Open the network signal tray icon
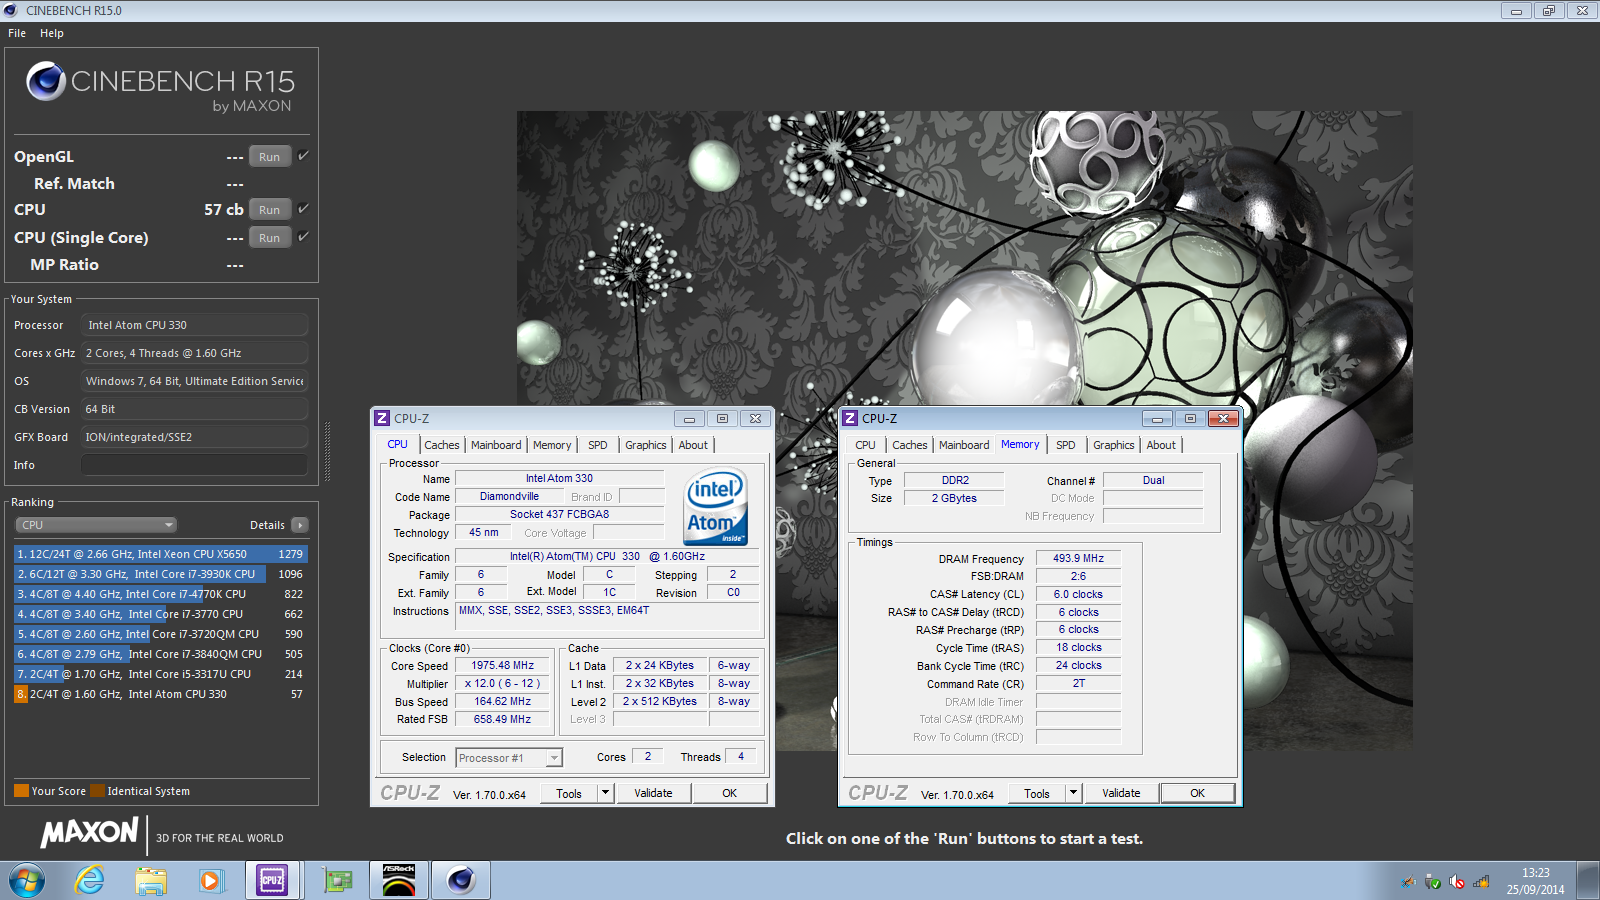The height and width of the screenshot is (900, 1600). 1481,882
